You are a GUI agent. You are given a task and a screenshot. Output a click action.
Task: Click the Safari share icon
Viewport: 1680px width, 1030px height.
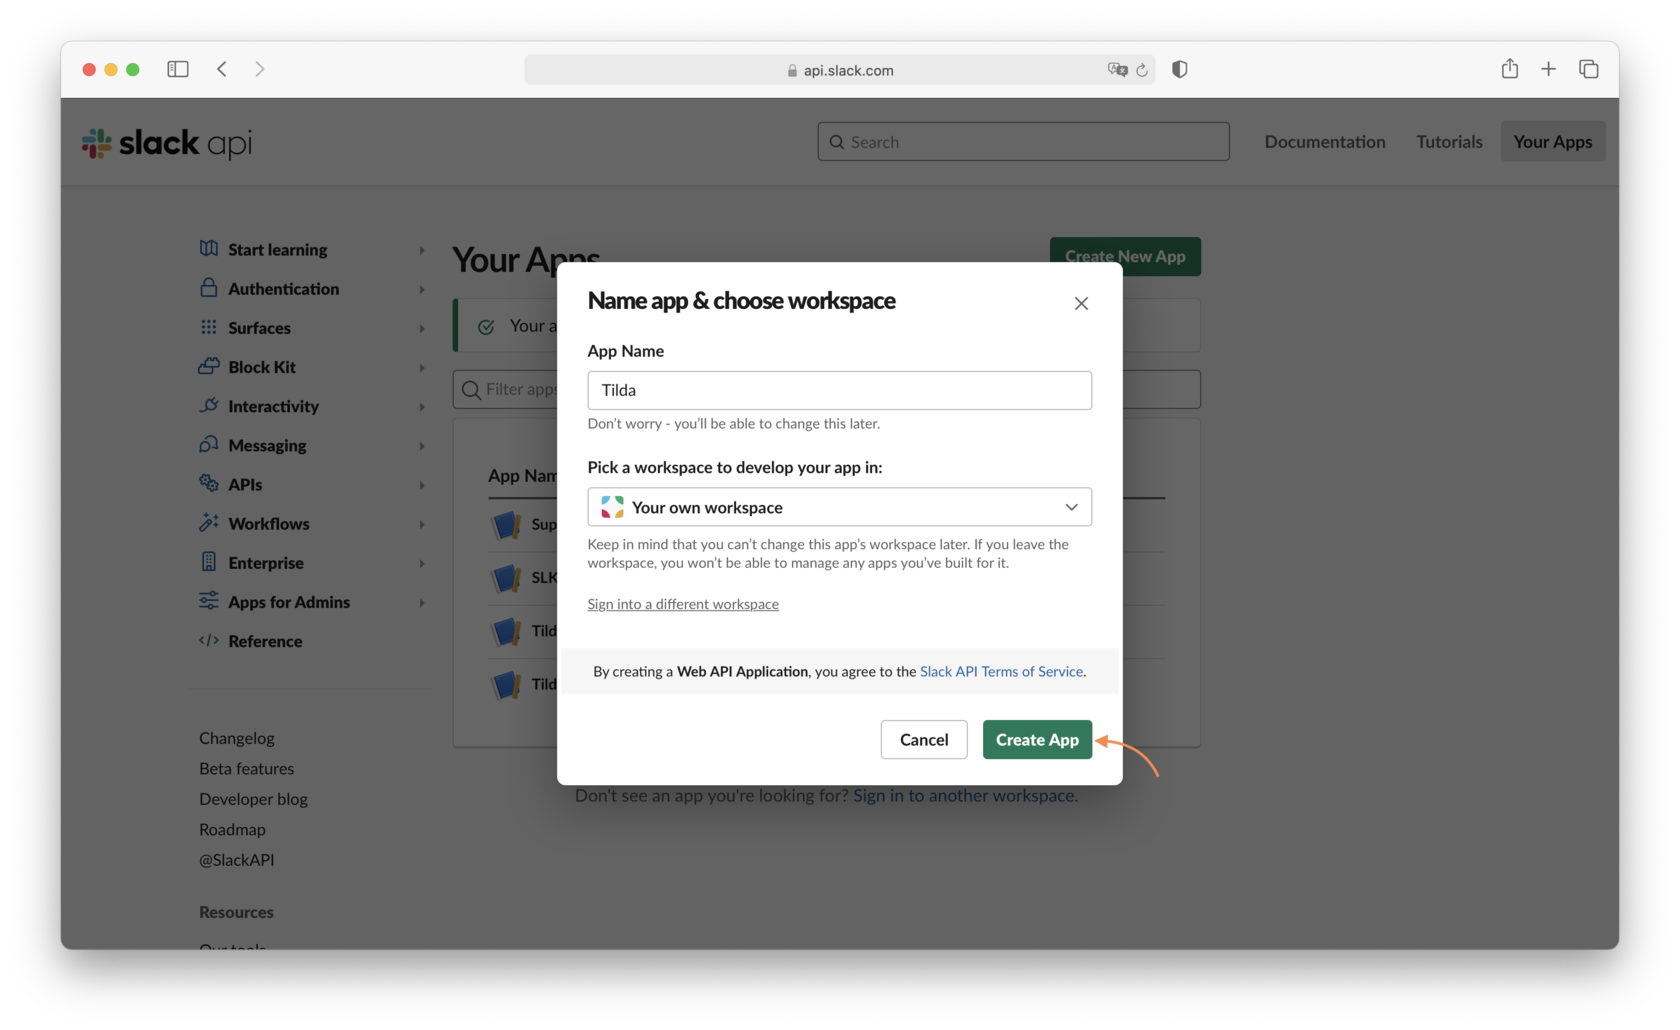(x=1510, y=68)
